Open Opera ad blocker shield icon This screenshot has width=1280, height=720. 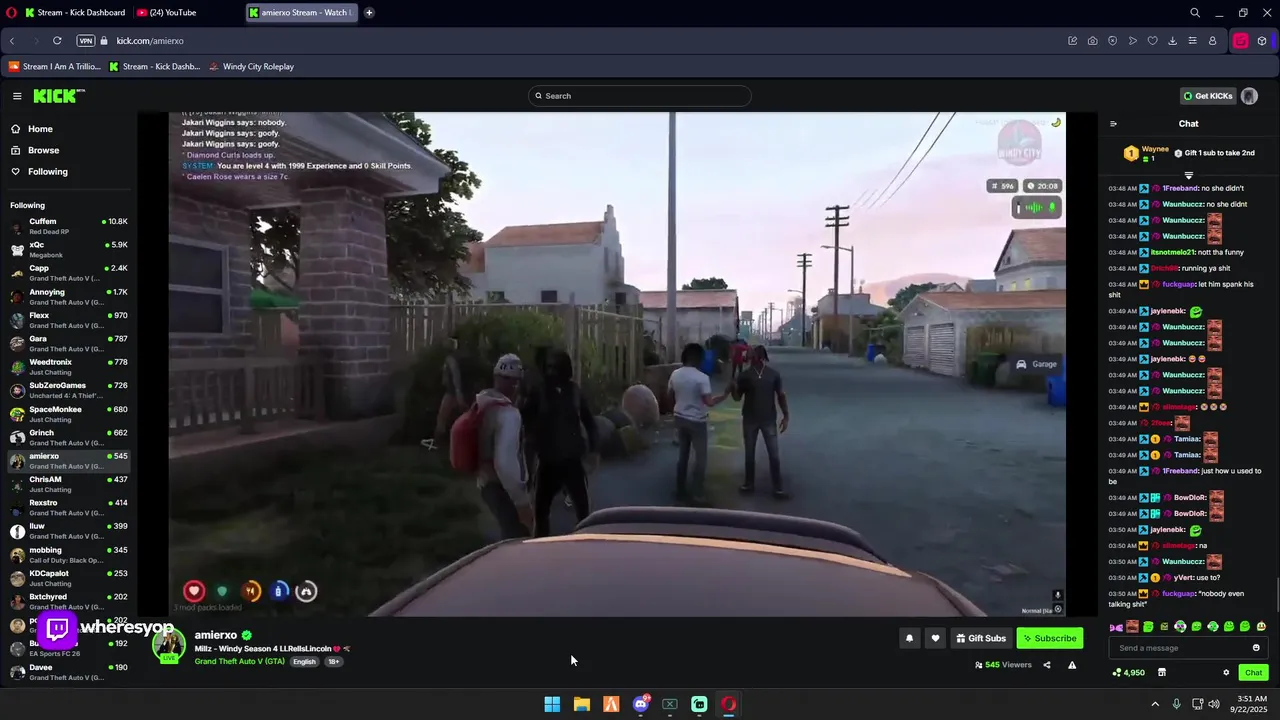[x=1112, y=41]
